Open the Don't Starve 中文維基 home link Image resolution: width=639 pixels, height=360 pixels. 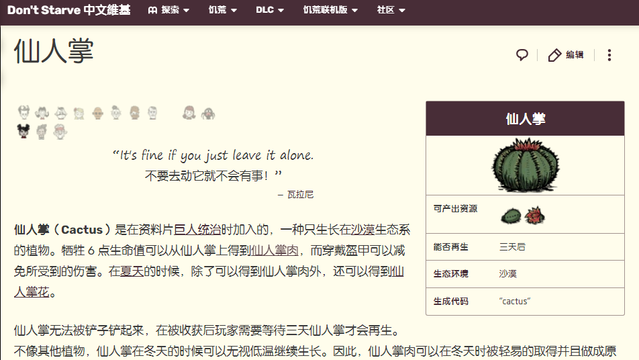coord(69,10)
